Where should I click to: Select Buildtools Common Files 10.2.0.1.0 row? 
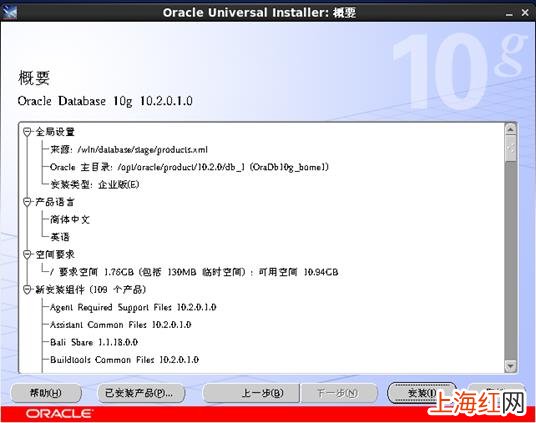coord(124,360)
